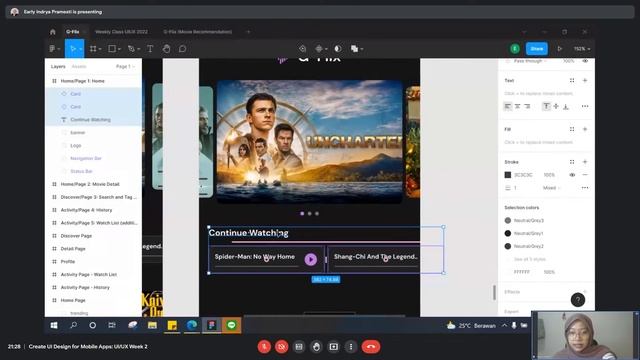Click Neutral/Grey1 selection color swatch
Screen dimensions: 640x360
[508, 233]
